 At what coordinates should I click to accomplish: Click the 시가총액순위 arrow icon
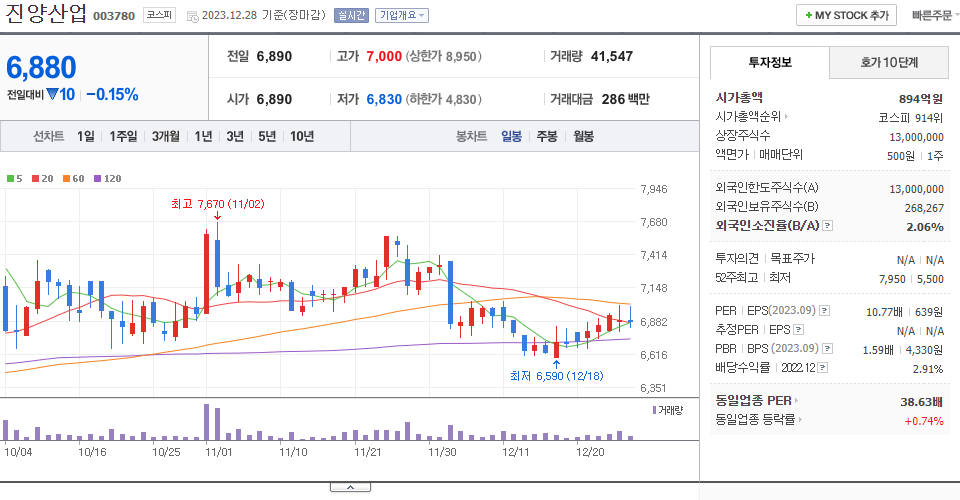(787, 117)
